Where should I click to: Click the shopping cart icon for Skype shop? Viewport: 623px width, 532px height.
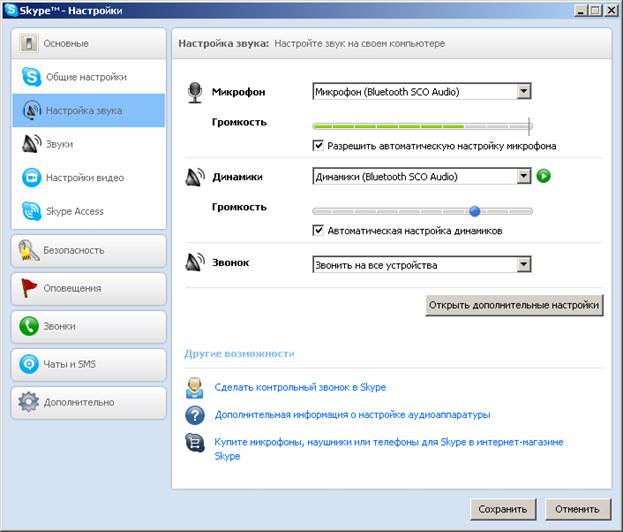point(195,443)
